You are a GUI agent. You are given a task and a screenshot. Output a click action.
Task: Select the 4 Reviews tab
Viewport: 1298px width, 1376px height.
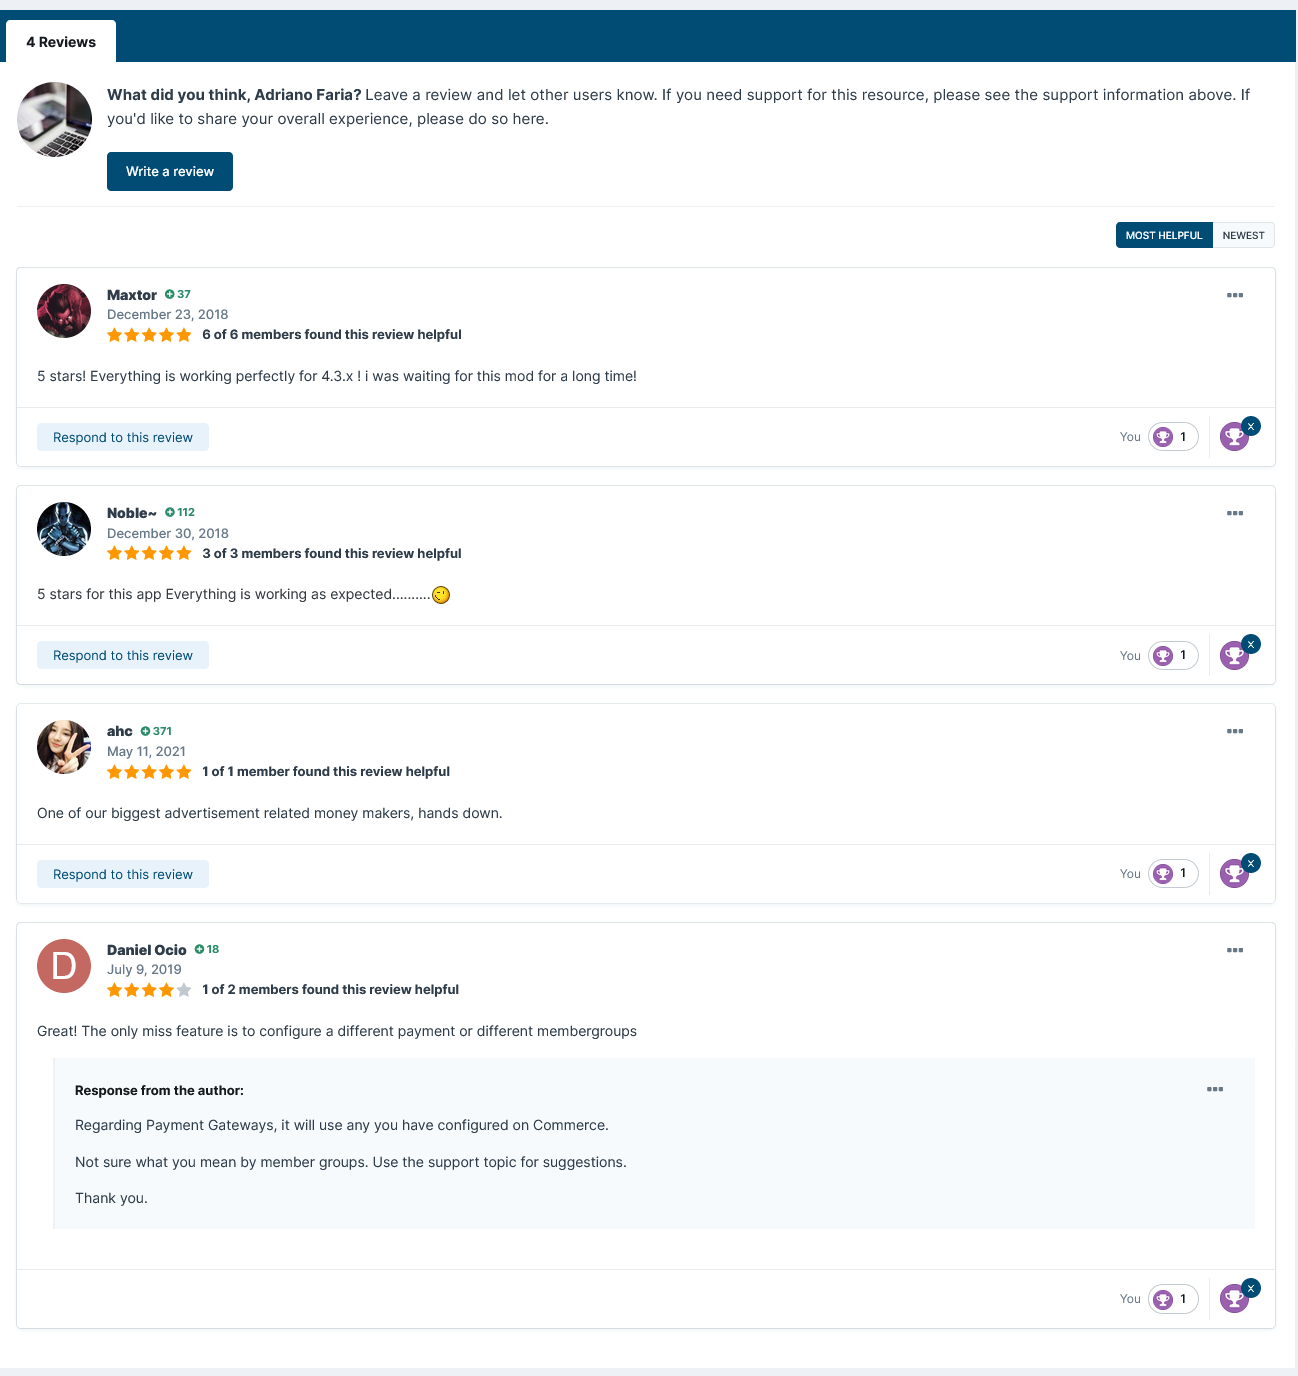pyautogui.click(x=61, y=42)
